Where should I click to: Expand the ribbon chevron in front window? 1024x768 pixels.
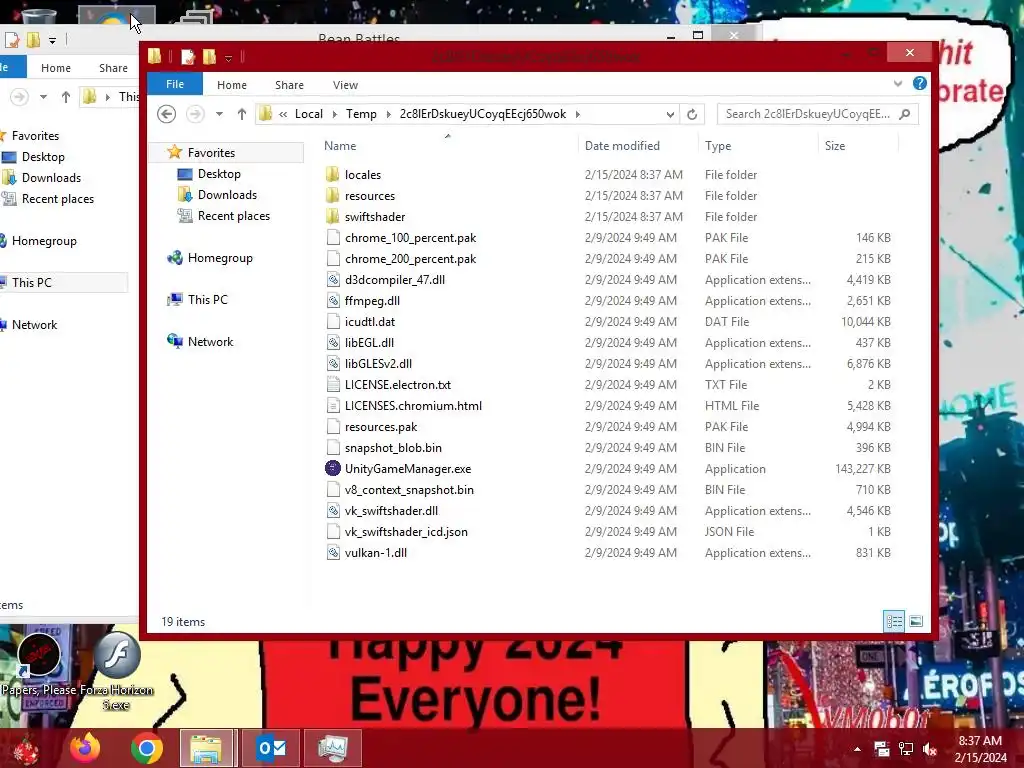point(898,84)
